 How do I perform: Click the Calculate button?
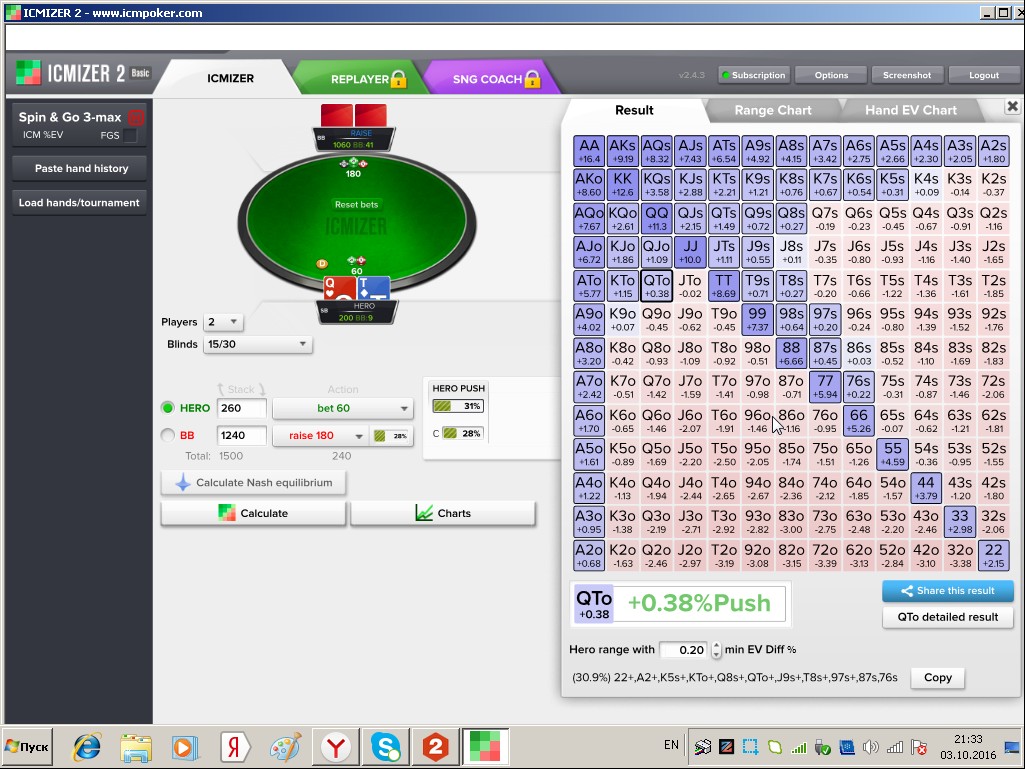click(254, 513)
